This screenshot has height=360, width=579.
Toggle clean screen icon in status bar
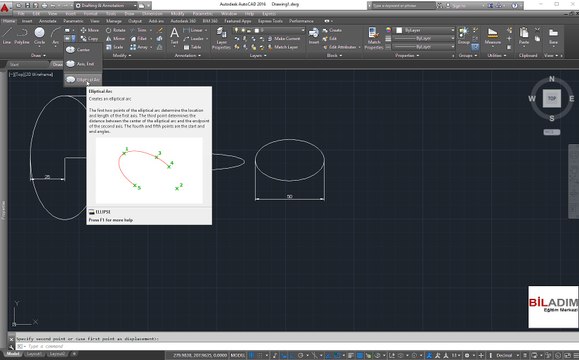[568, 355]
